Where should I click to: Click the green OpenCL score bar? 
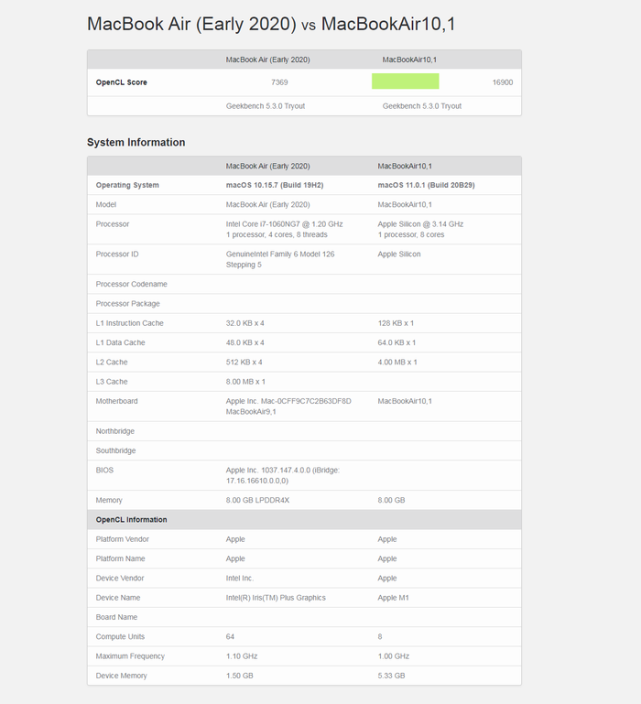pyautogui.click(x=405, y=81)
